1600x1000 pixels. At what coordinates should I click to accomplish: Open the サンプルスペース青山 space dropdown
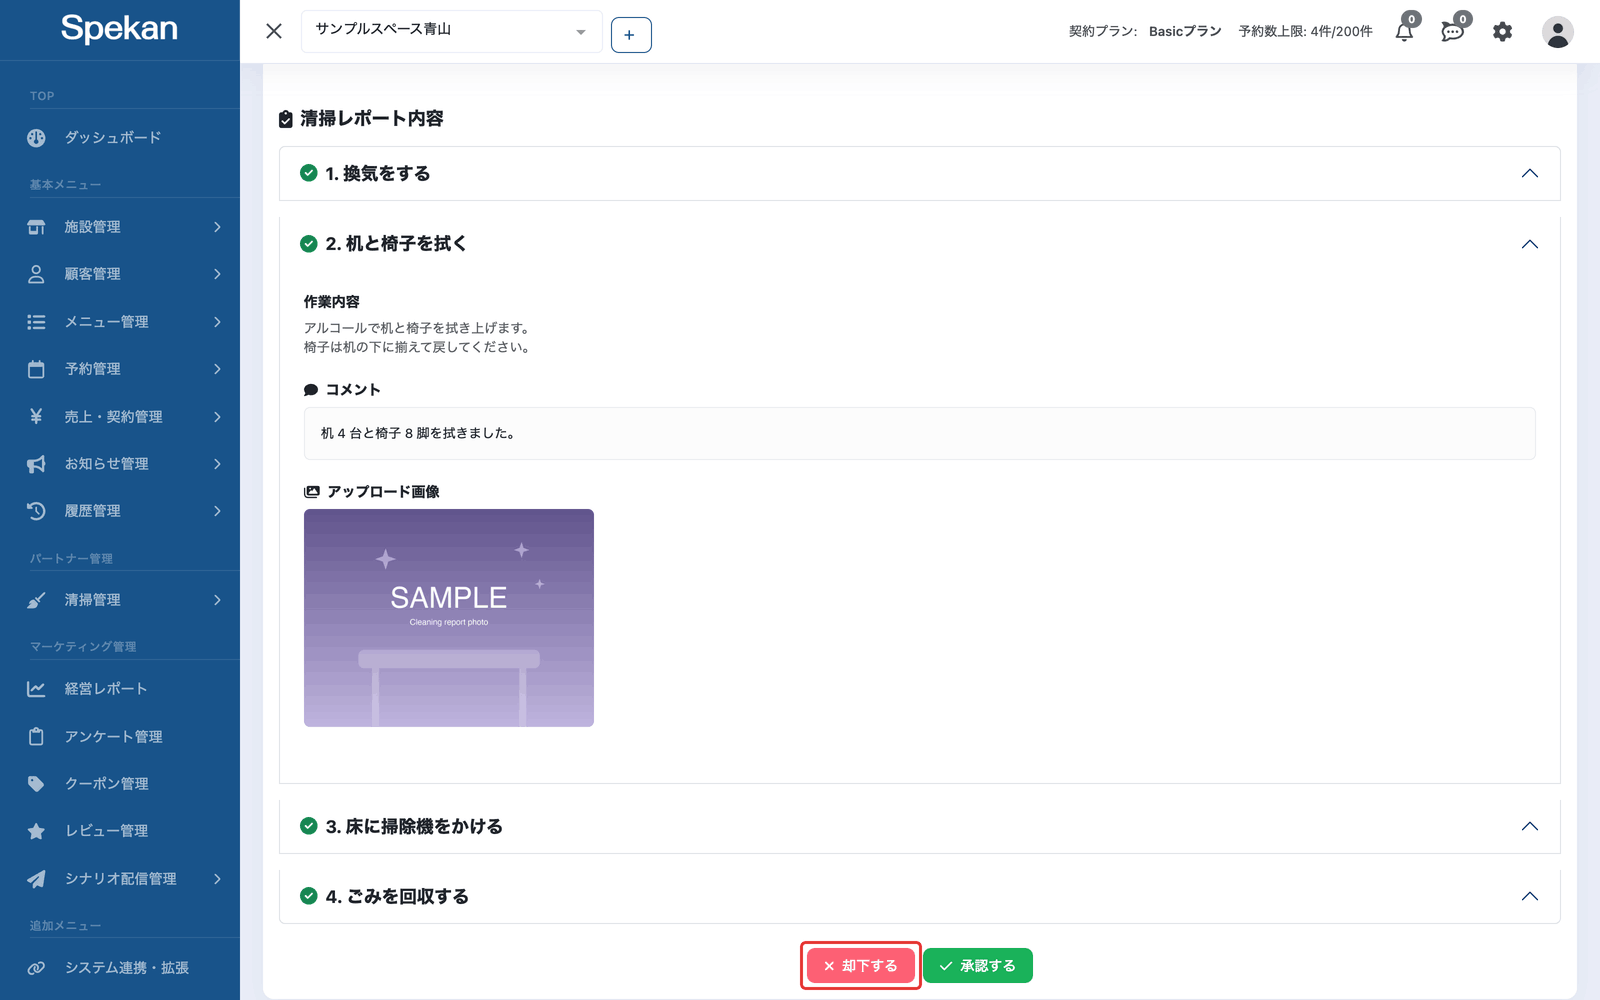coord(452,31)
